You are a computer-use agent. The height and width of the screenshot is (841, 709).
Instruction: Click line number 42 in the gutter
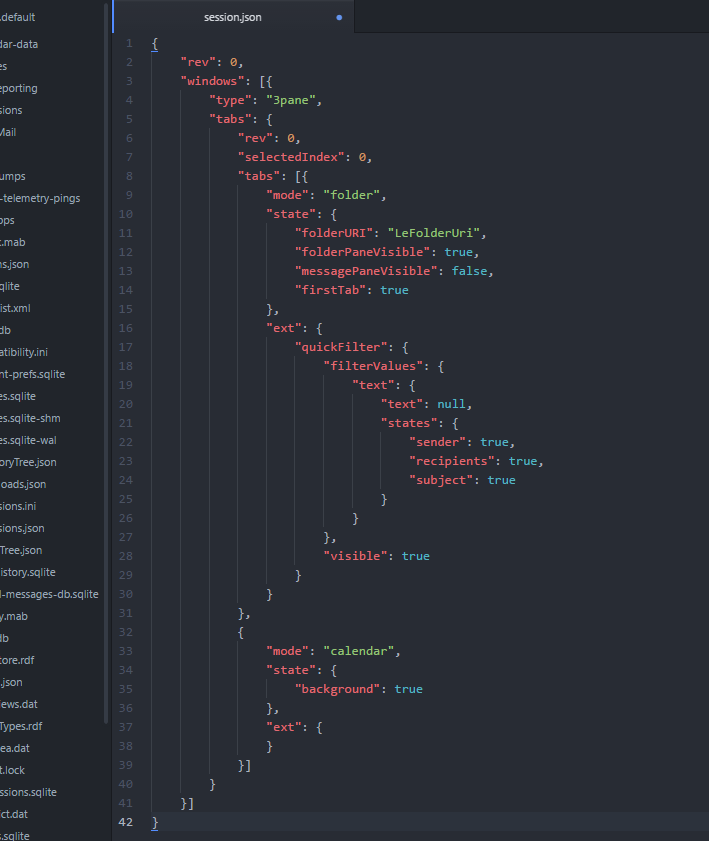click(x=125, y=822)
